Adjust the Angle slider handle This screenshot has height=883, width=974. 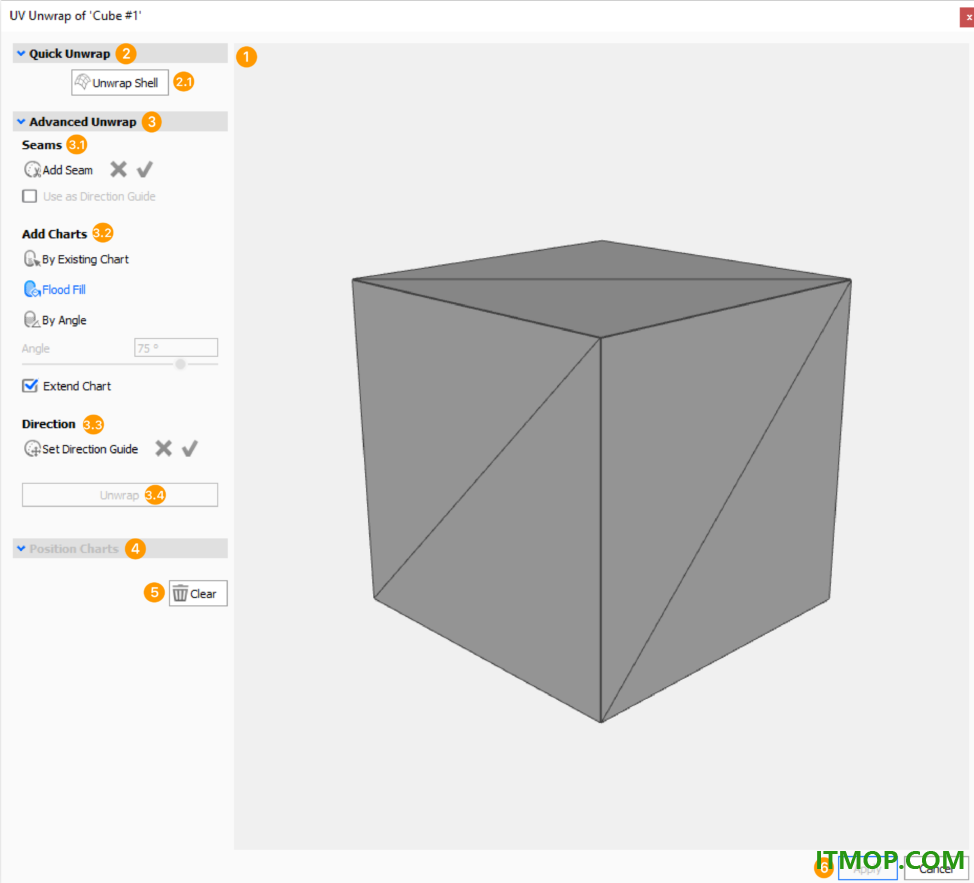click(180, 364)
